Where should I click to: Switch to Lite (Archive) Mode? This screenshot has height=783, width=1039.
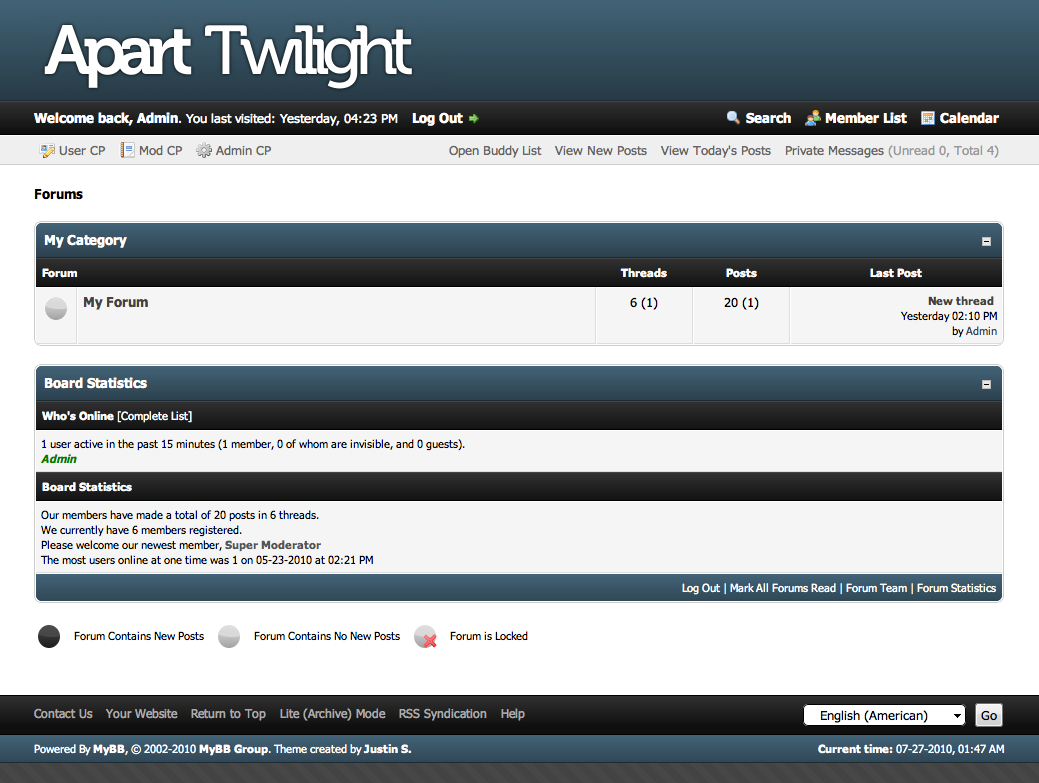[x=332, y=713]
